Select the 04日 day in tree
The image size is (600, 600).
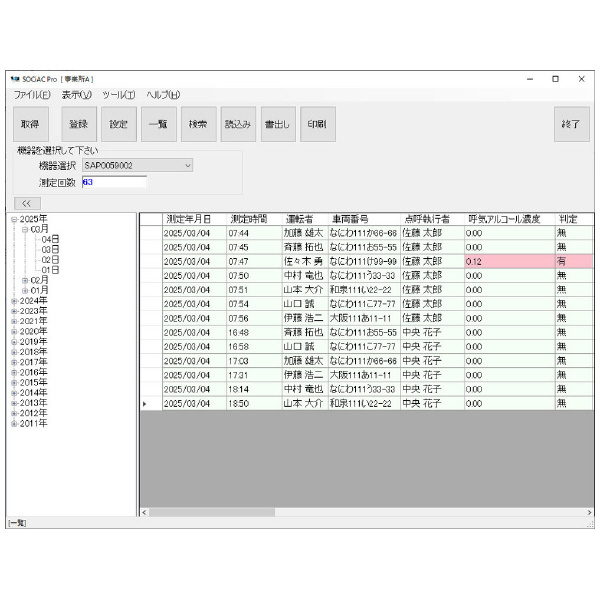50,239
